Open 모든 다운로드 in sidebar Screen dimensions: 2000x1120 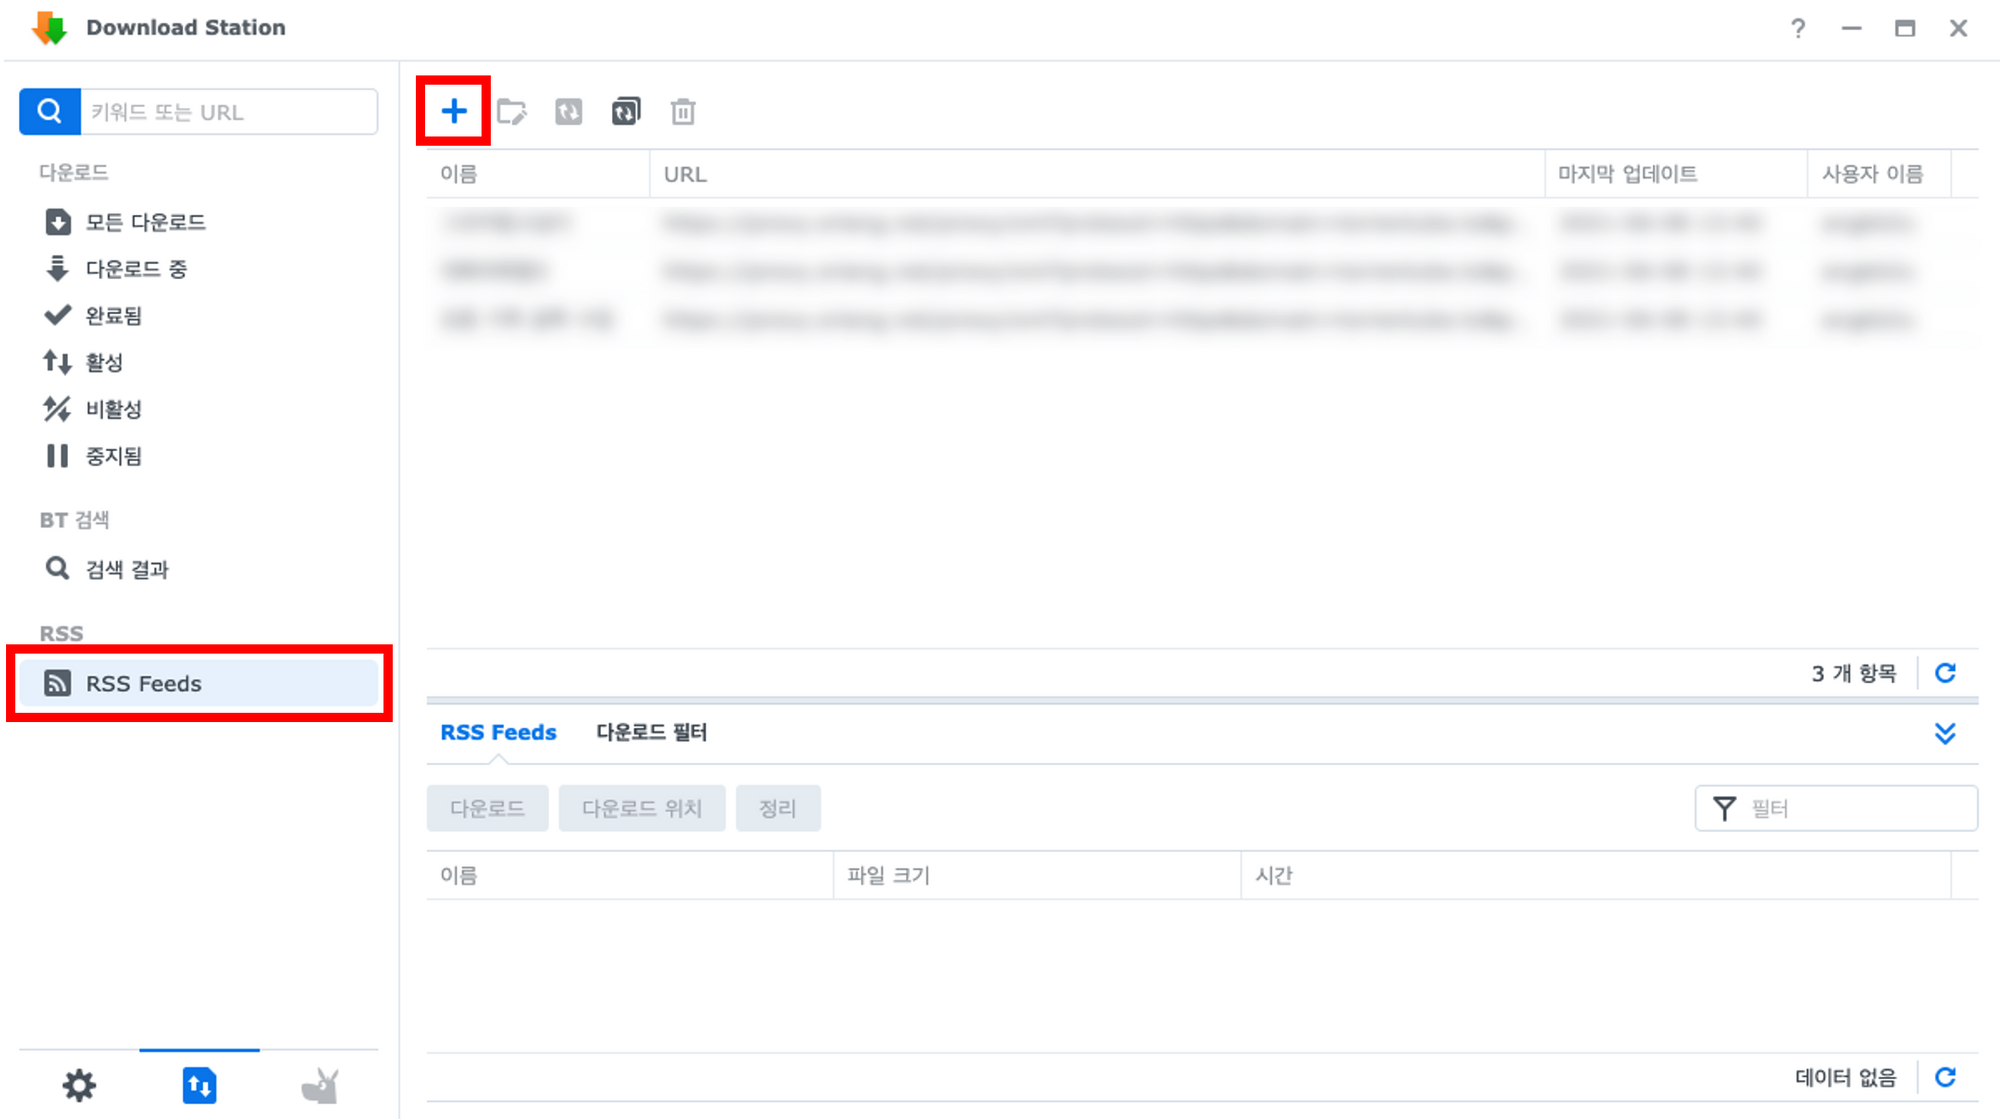[145, 222]
